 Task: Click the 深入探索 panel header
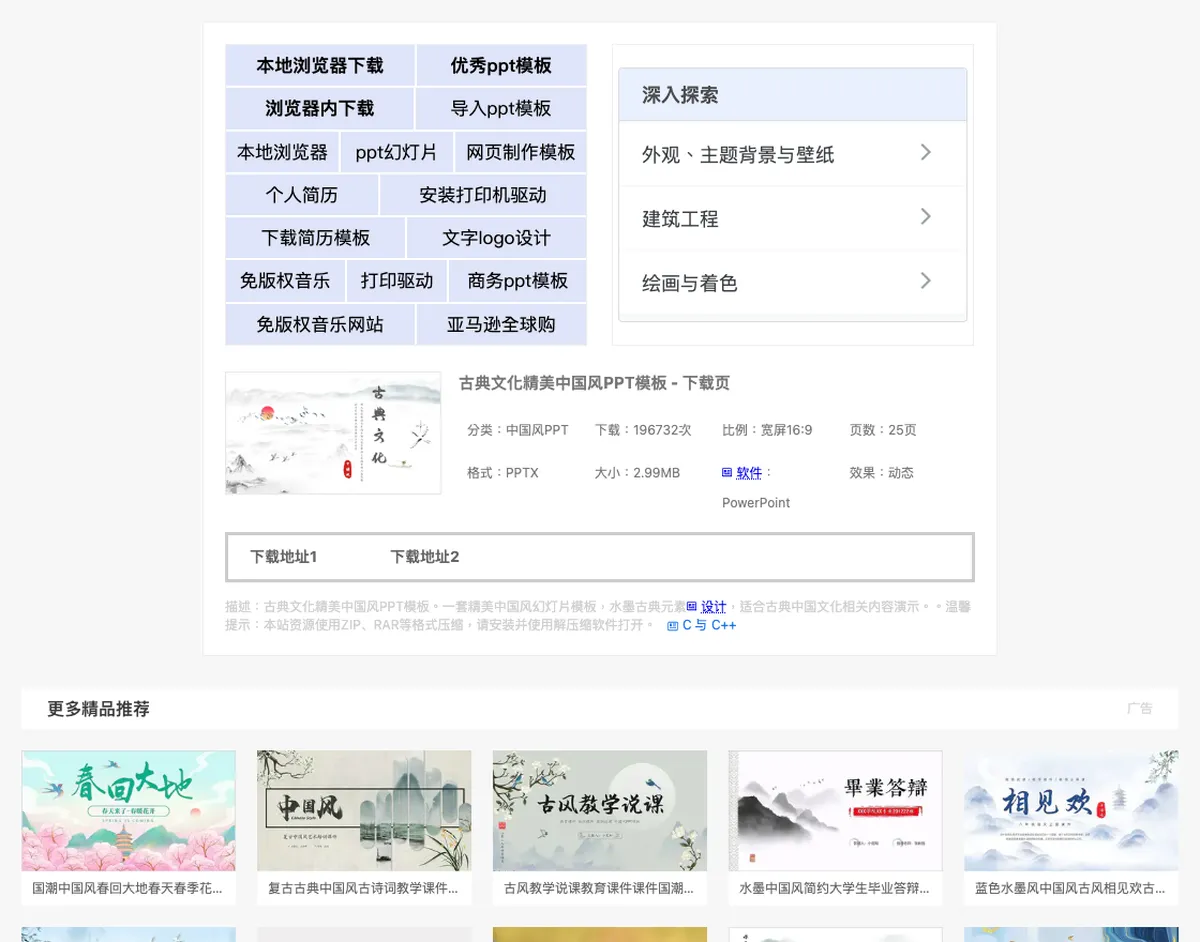(793, 95)
